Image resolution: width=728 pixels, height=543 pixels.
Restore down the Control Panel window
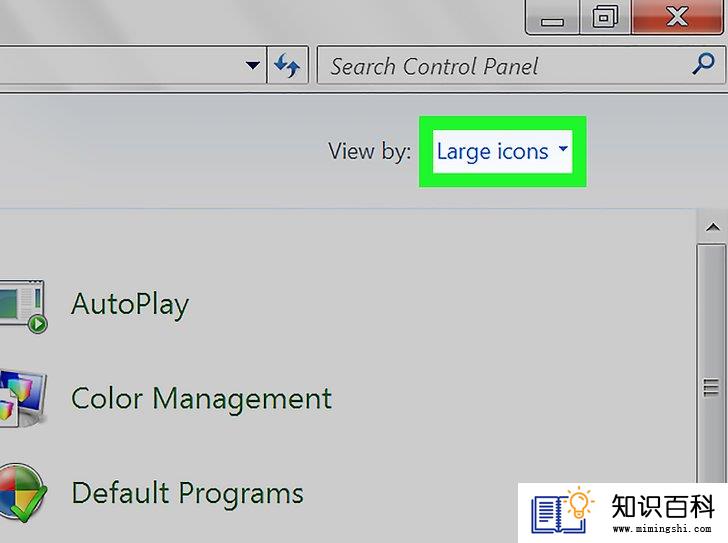[x=605, y=18]
